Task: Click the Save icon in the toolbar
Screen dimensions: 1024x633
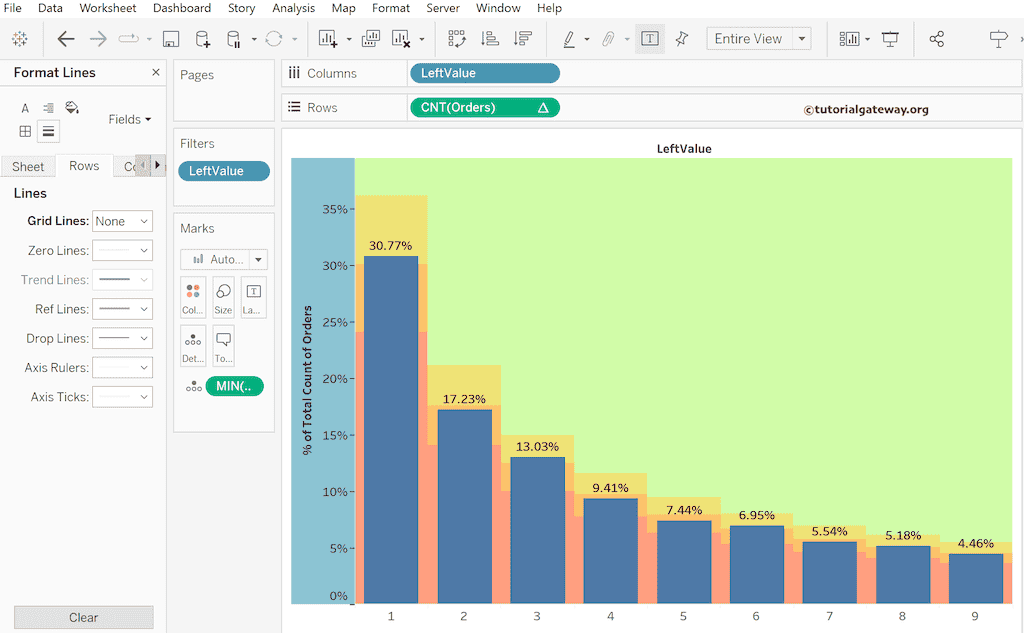Action: pos(171,39)
